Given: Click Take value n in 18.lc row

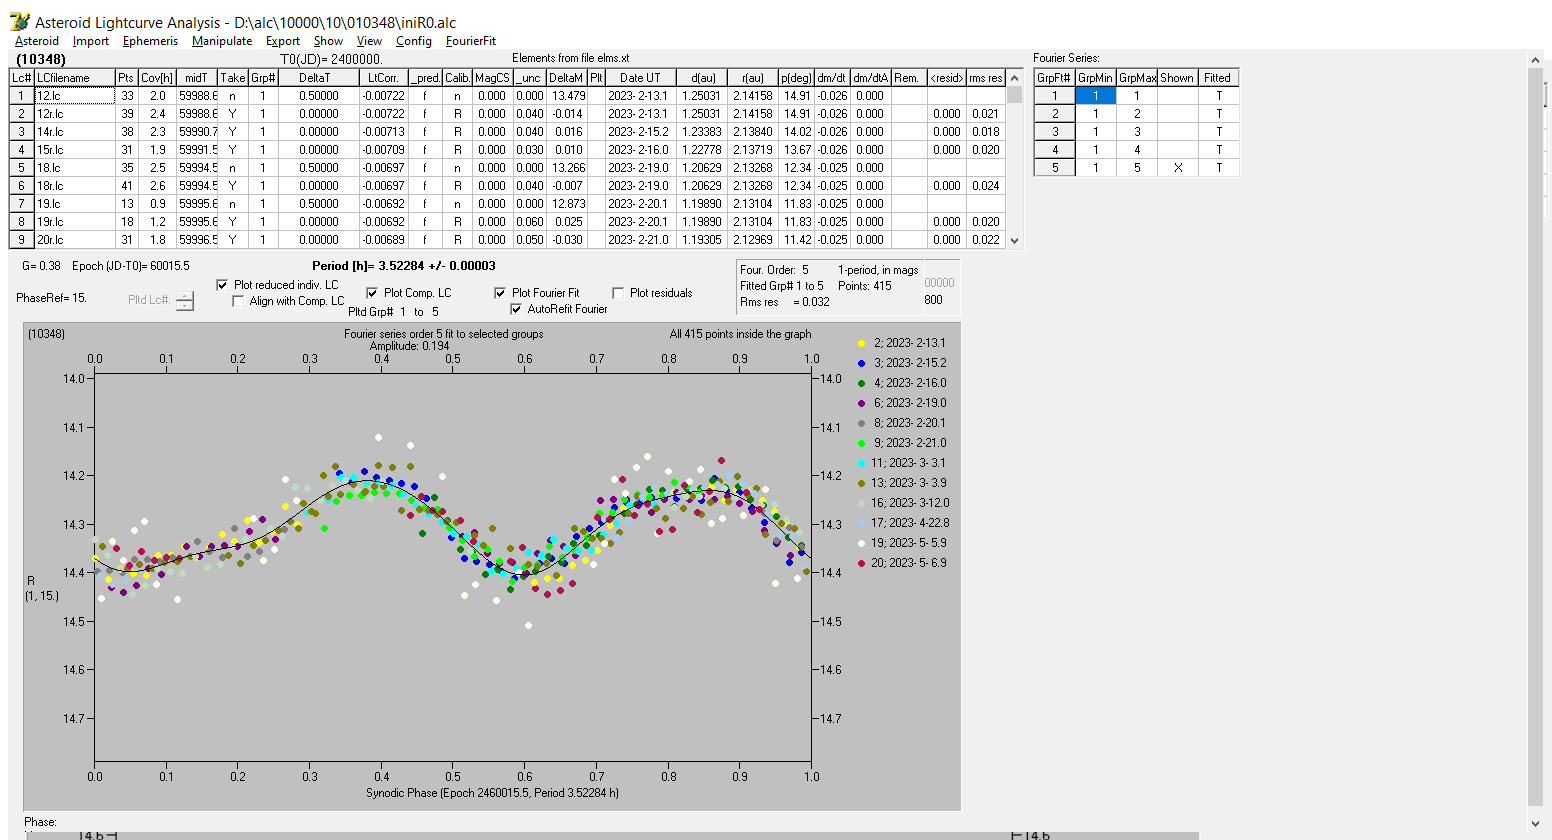Looking at the screenshot, I should coord(233,168).
